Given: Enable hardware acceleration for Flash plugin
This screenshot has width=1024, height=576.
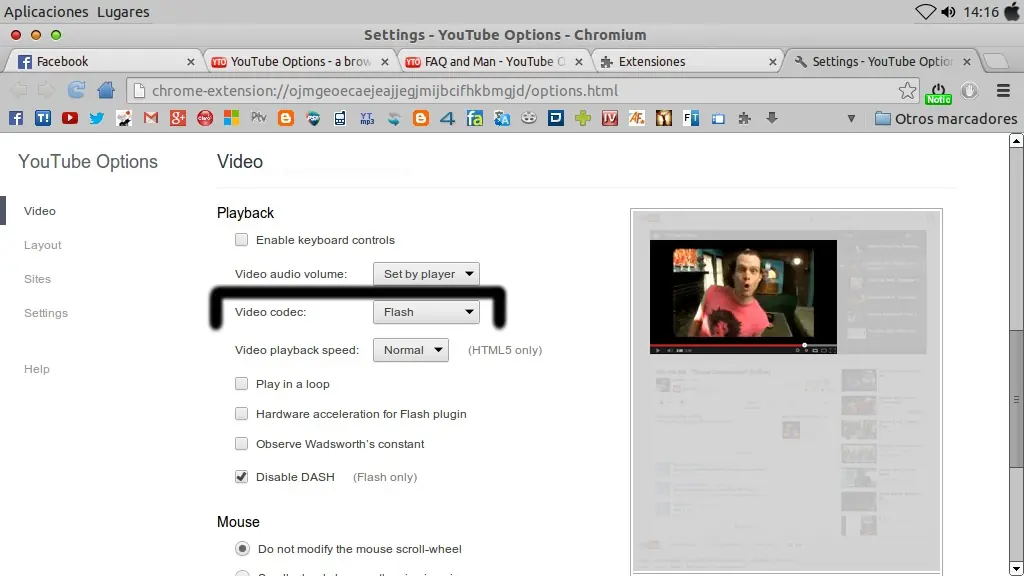Looking at the screenshot, I should tap(241, 414).
